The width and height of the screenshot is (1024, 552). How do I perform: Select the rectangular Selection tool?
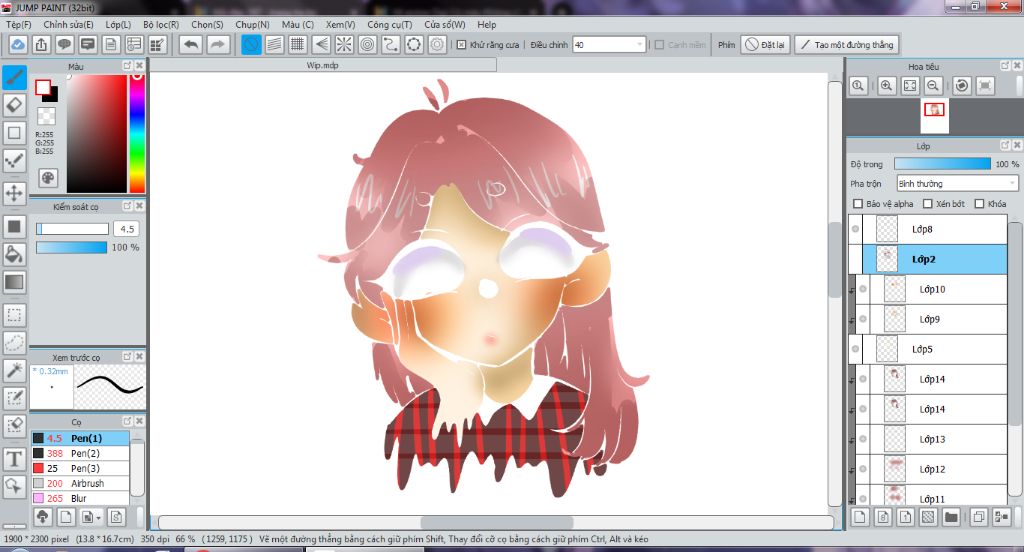click(14, 315)
